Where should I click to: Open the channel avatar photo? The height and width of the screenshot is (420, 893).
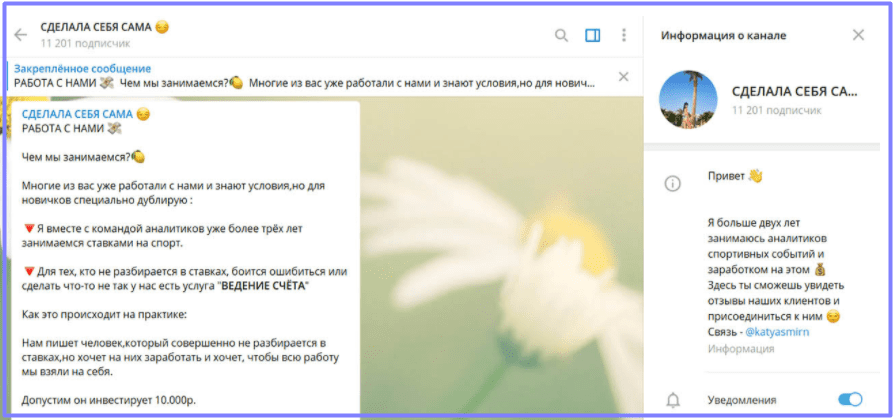point(688,100)
